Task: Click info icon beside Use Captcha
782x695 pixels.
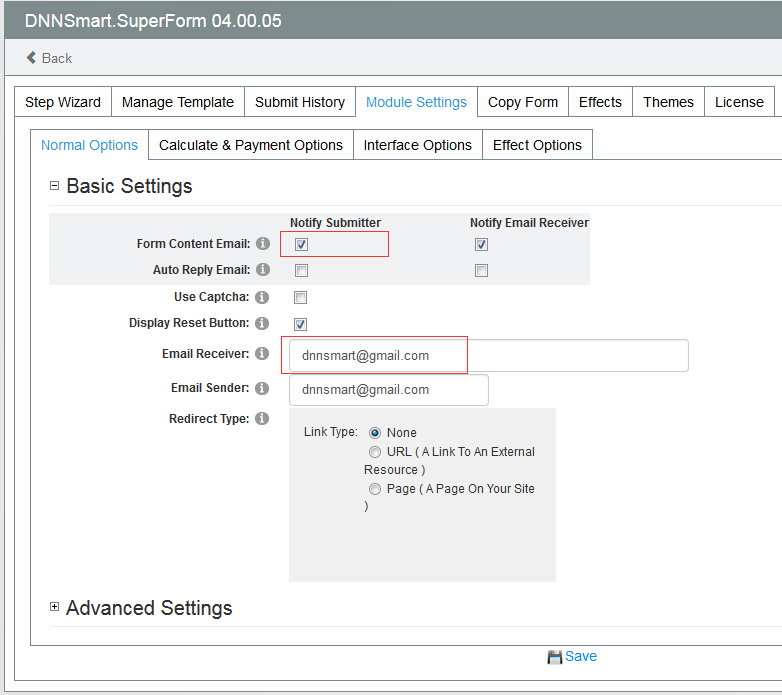Action: click(262, 297)
